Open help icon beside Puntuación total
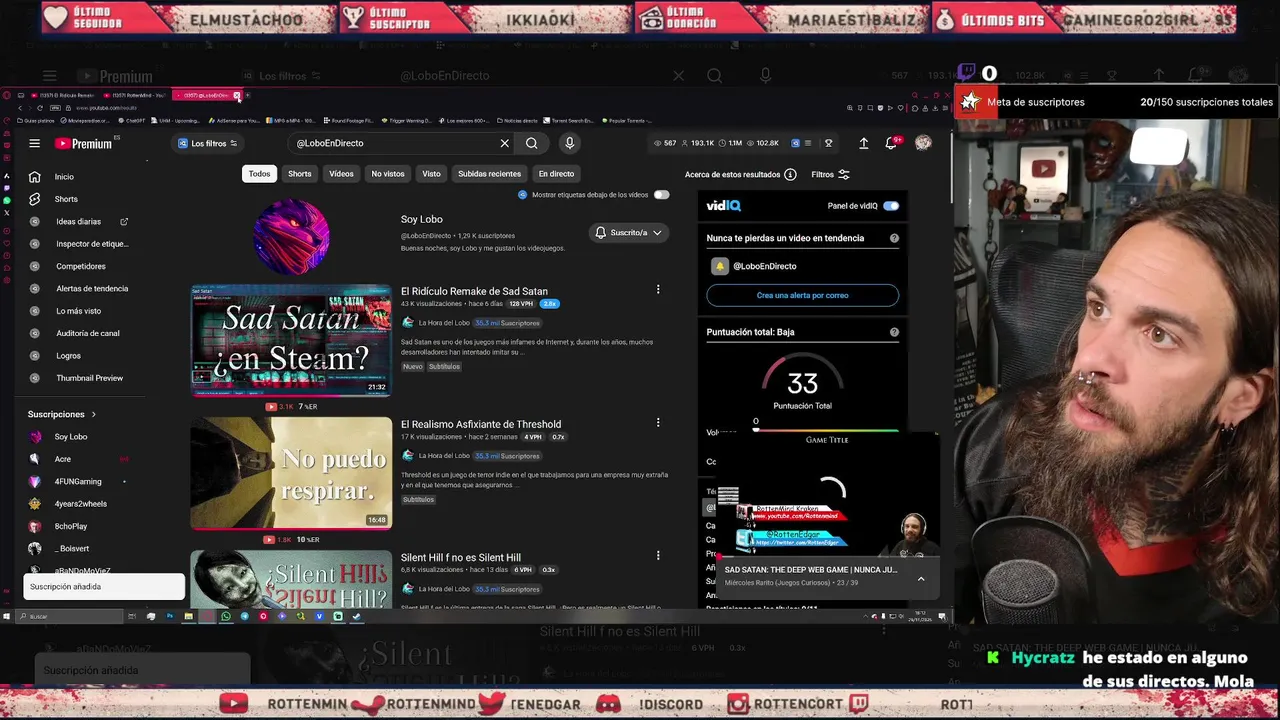The height and width of the screenshot is (720, 1280). [894, 332]
